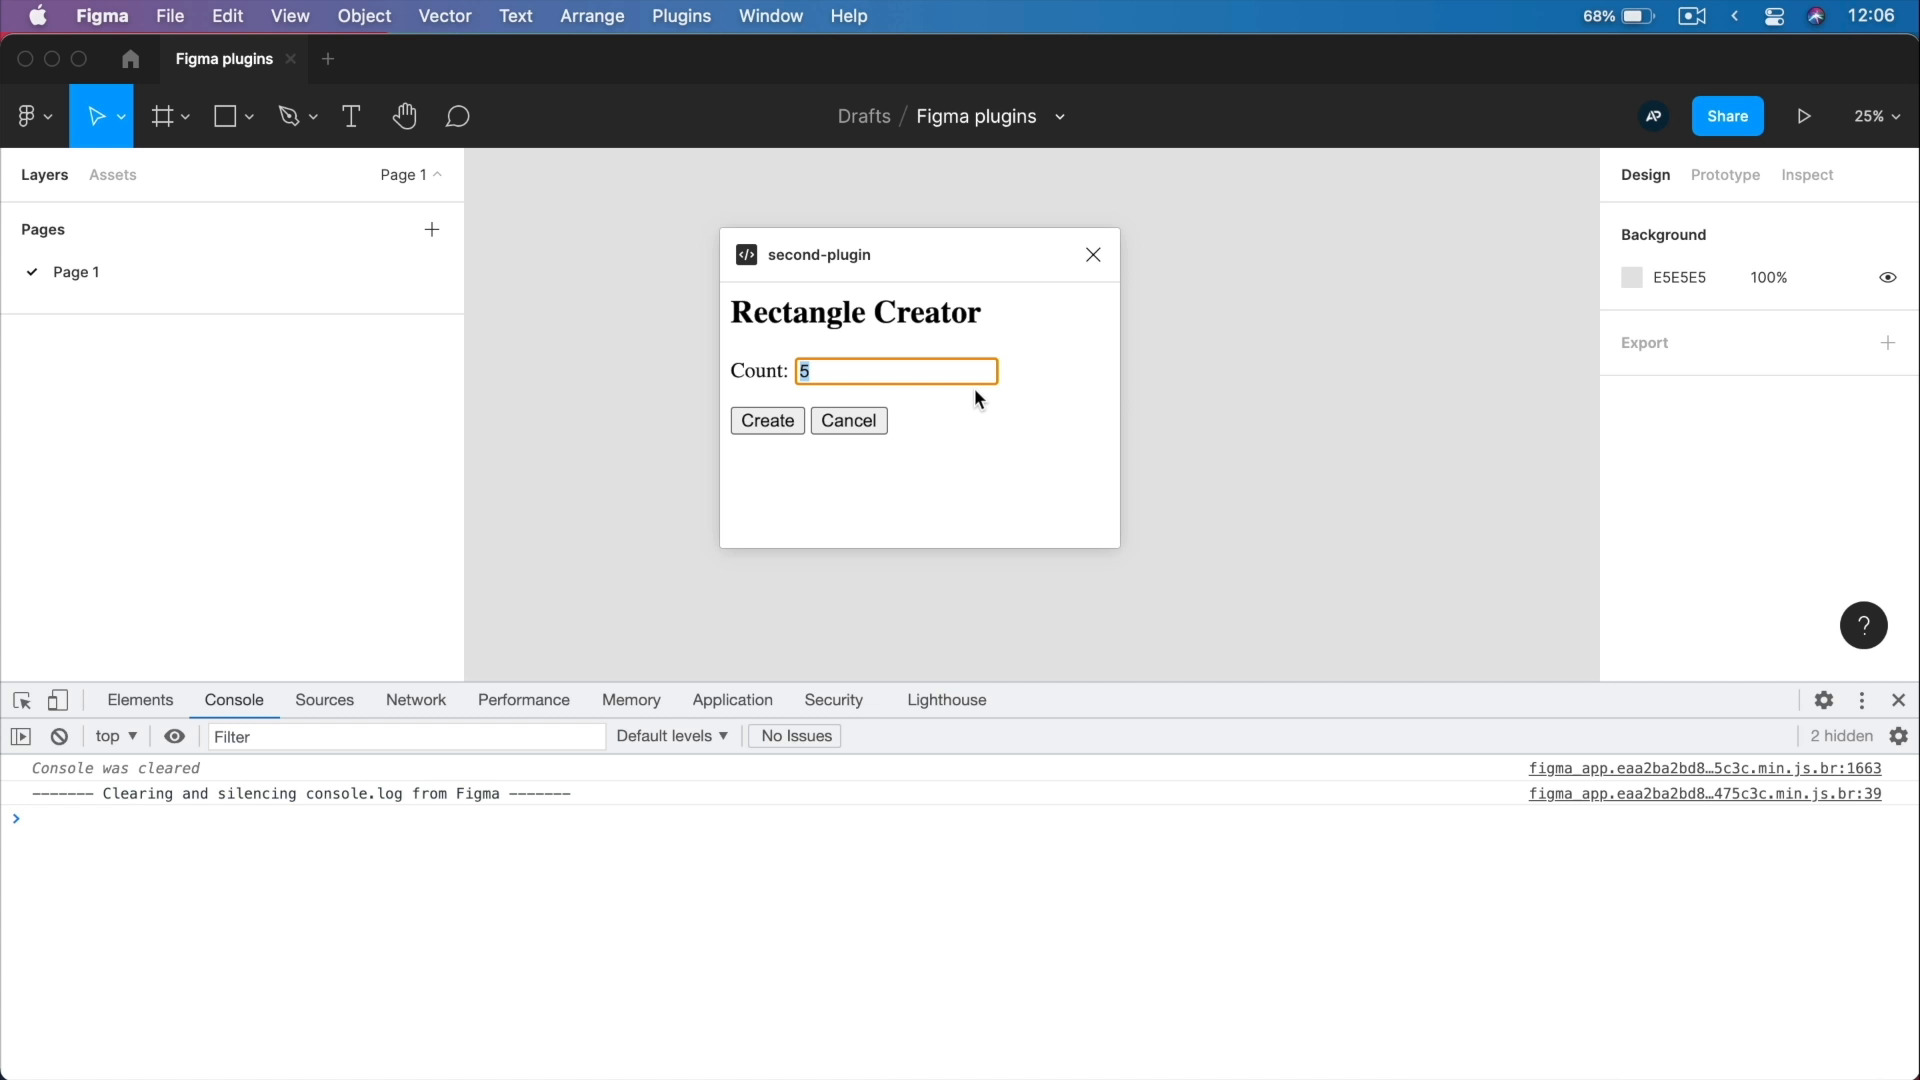Click the Figma home icon to return to files
Image resolution: width=1920 pixels, height=1080 pixels.
coord(129,59)
